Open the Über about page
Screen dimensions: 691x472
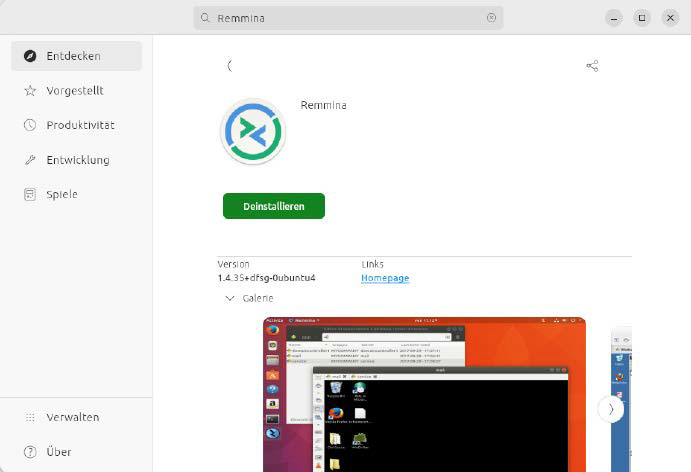(x=77, y=452)
